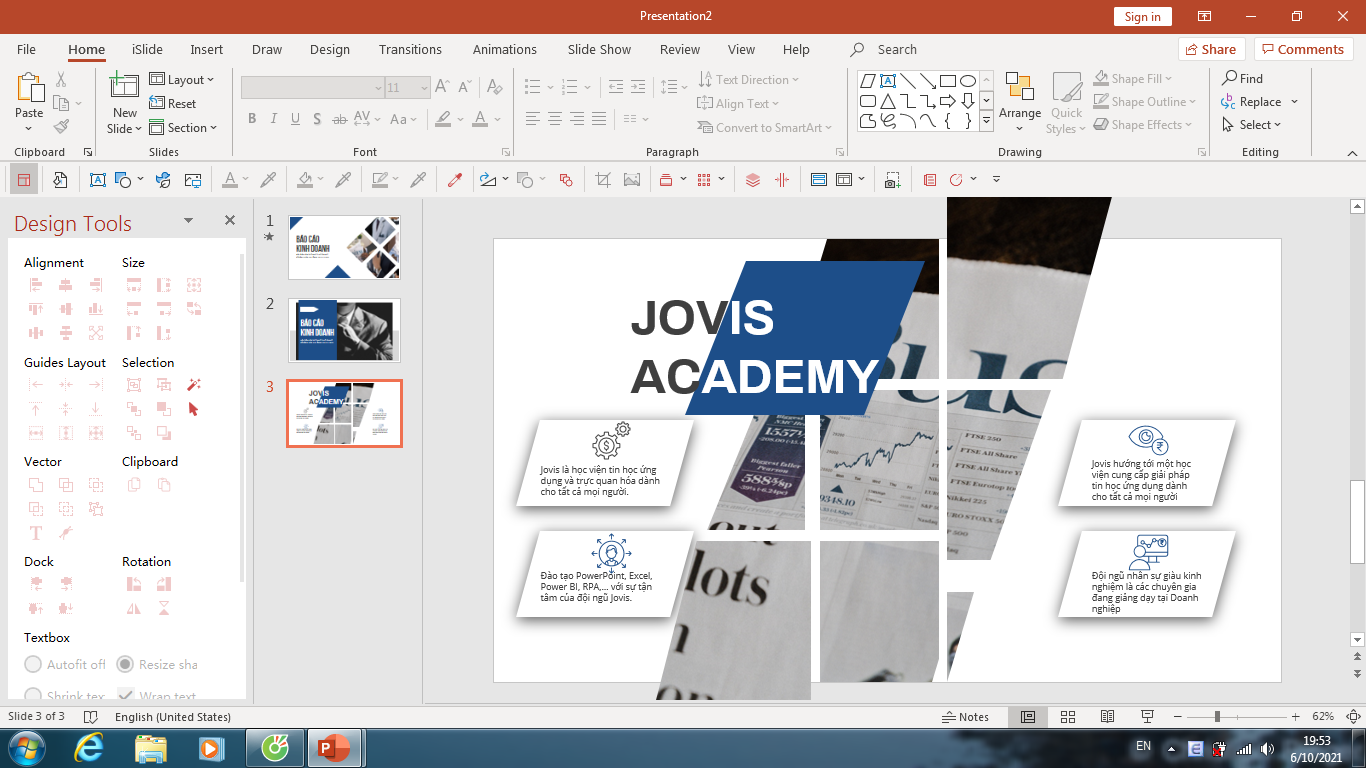
Task: Open the Select dropdown in Editing
Action: coord(1251,125)
